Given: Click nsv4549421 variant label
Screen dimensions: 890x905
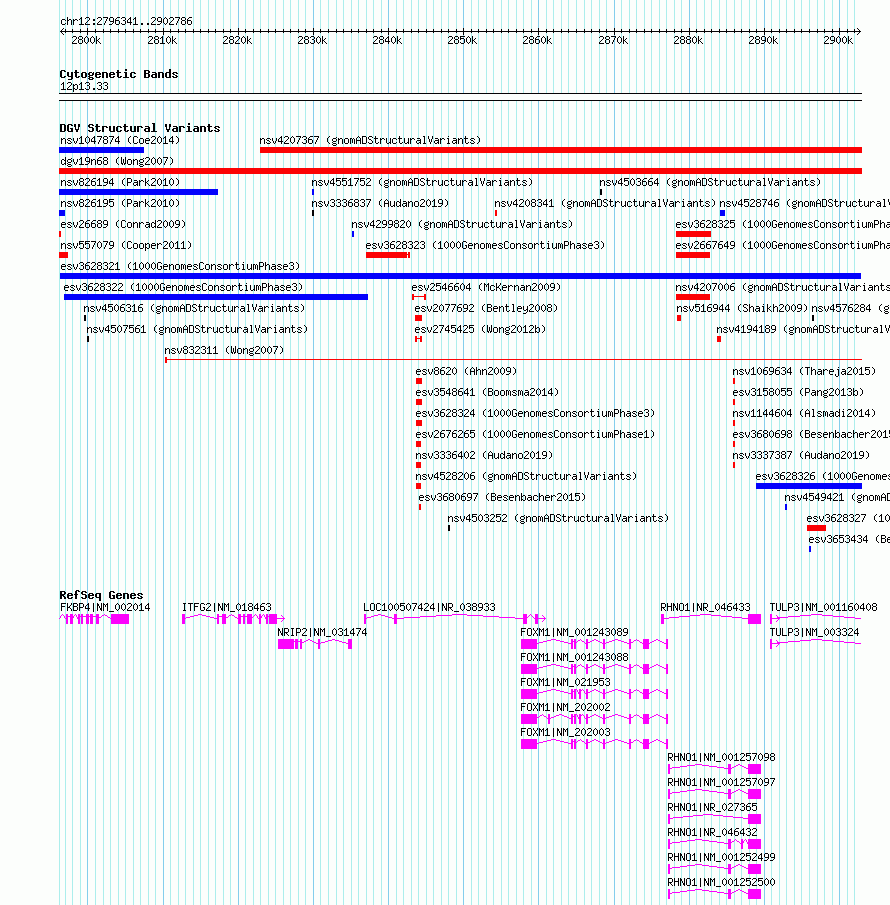Looking at the screenshot, I should click(x=836, y=497).
